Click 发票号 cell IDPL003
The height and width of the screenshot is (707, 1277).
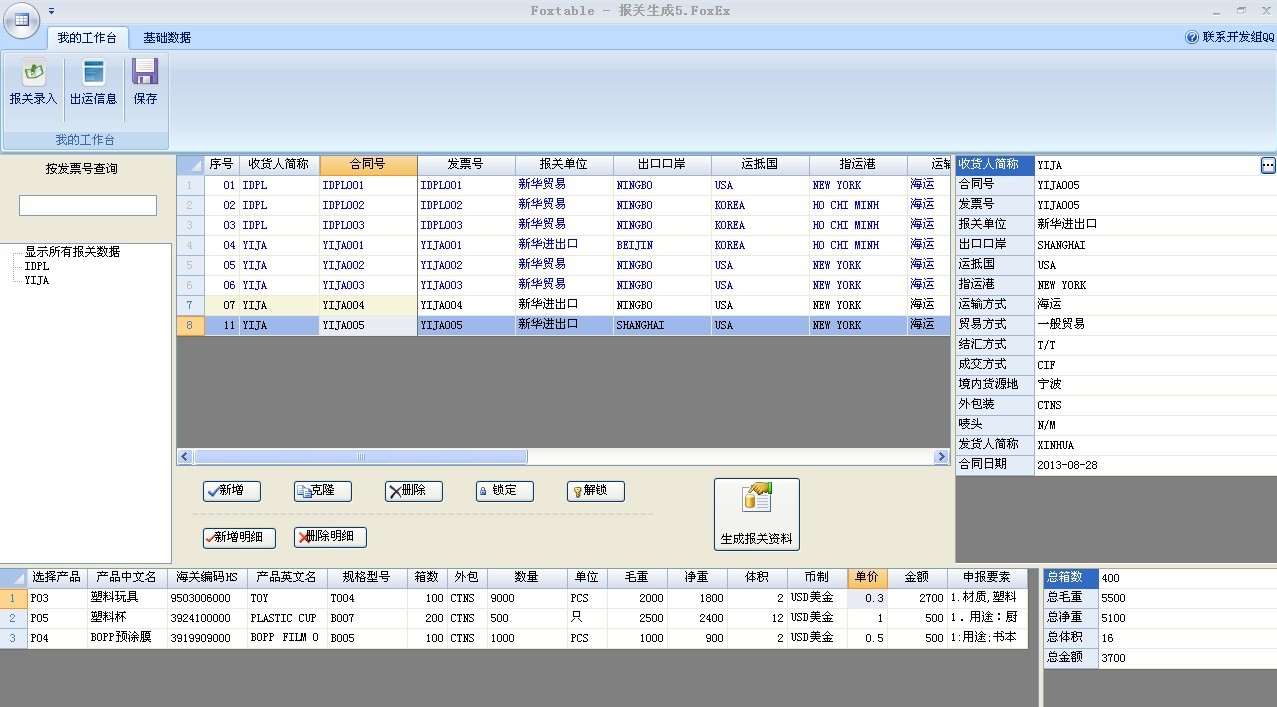[466, 225]
